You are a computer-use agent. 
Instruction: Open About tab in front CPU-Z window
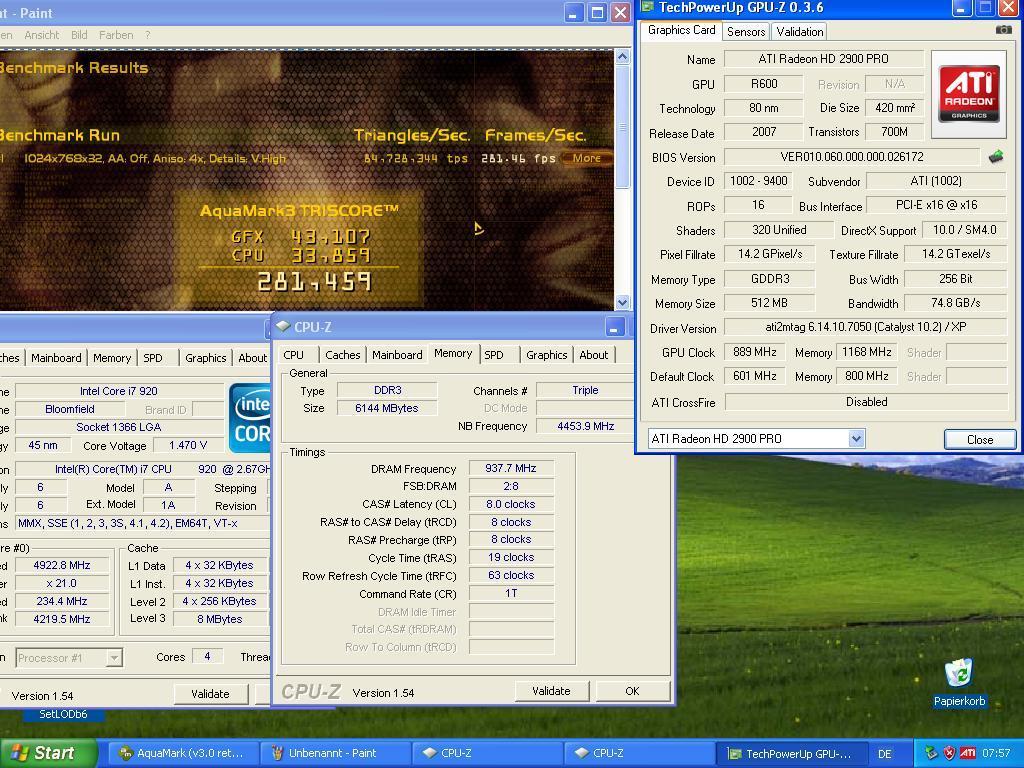pyautogui.click(x=594, y=355)
